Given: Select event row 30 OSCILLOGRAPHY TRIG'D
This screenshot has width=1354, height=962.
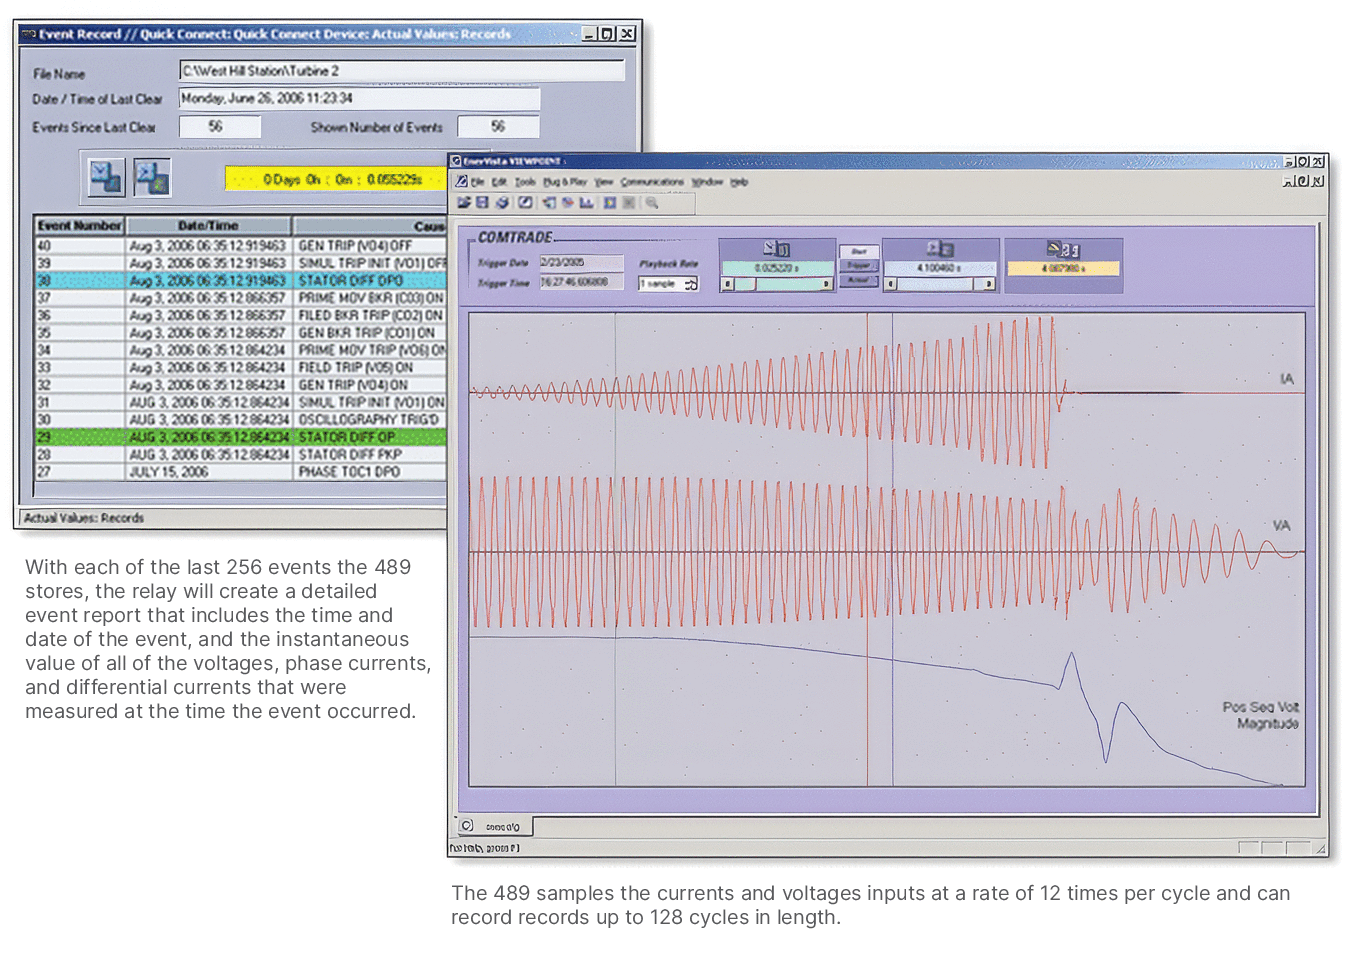Looking at the screenshot, I should click(240, 419).
